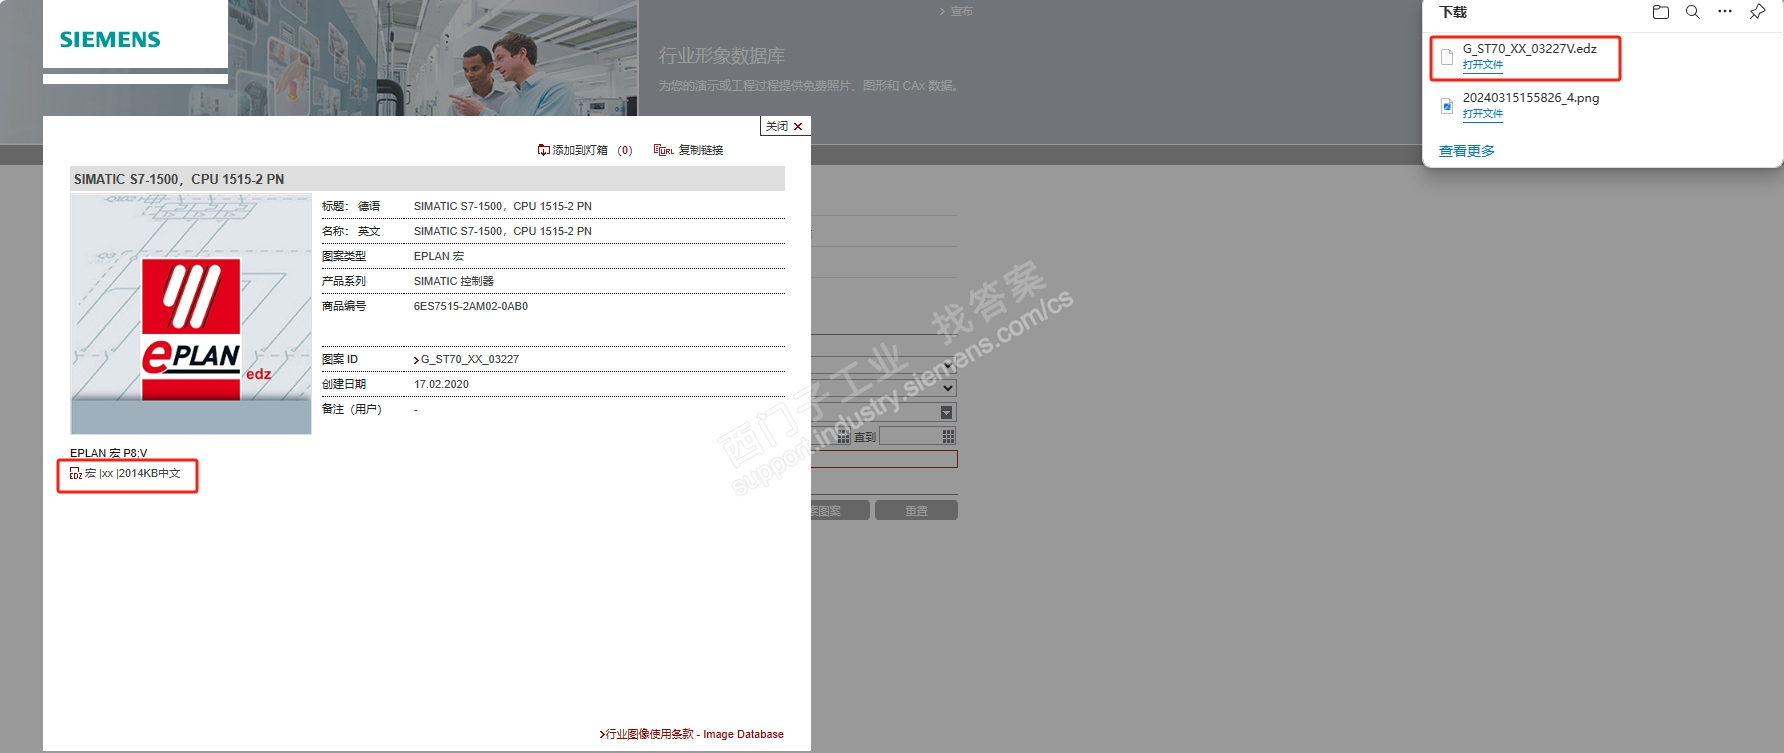Click the file name G_ST70_XX_03227V.edz
Image resolution: width=1784 pixels, height=753 pixels.
pyautogui.click(x=1530, y=48)
